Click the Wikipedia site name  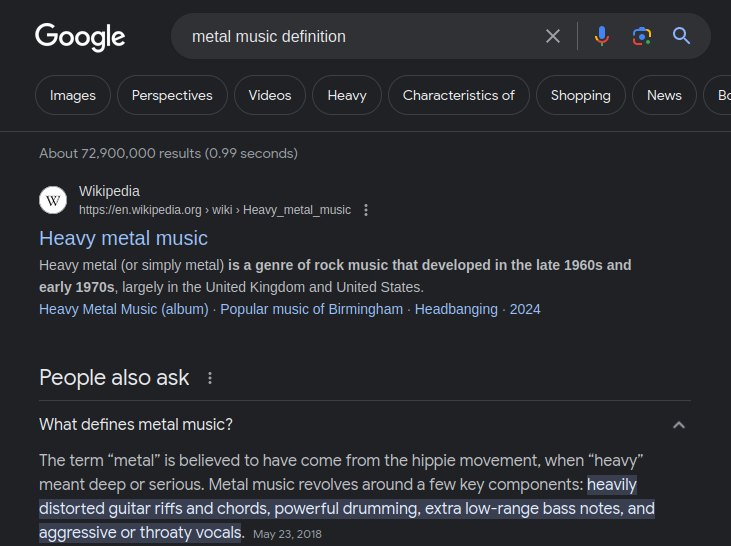pyautogui.click(x=109, y=191)
